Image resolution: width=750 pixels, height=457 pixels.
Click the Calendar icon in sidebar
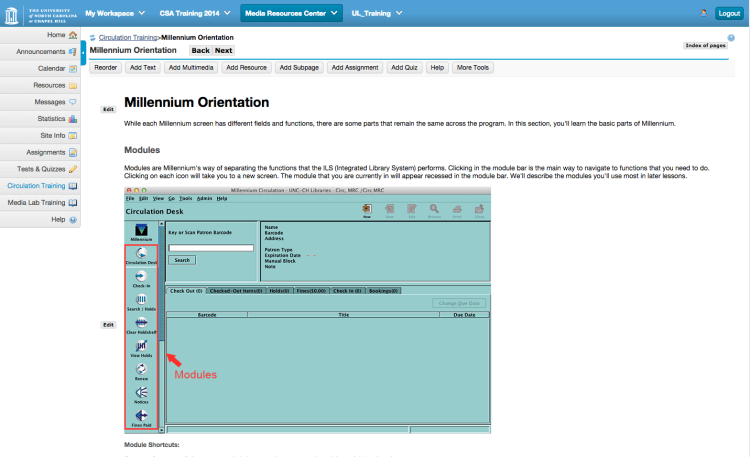pyautogui.click(x=73, y=68)
